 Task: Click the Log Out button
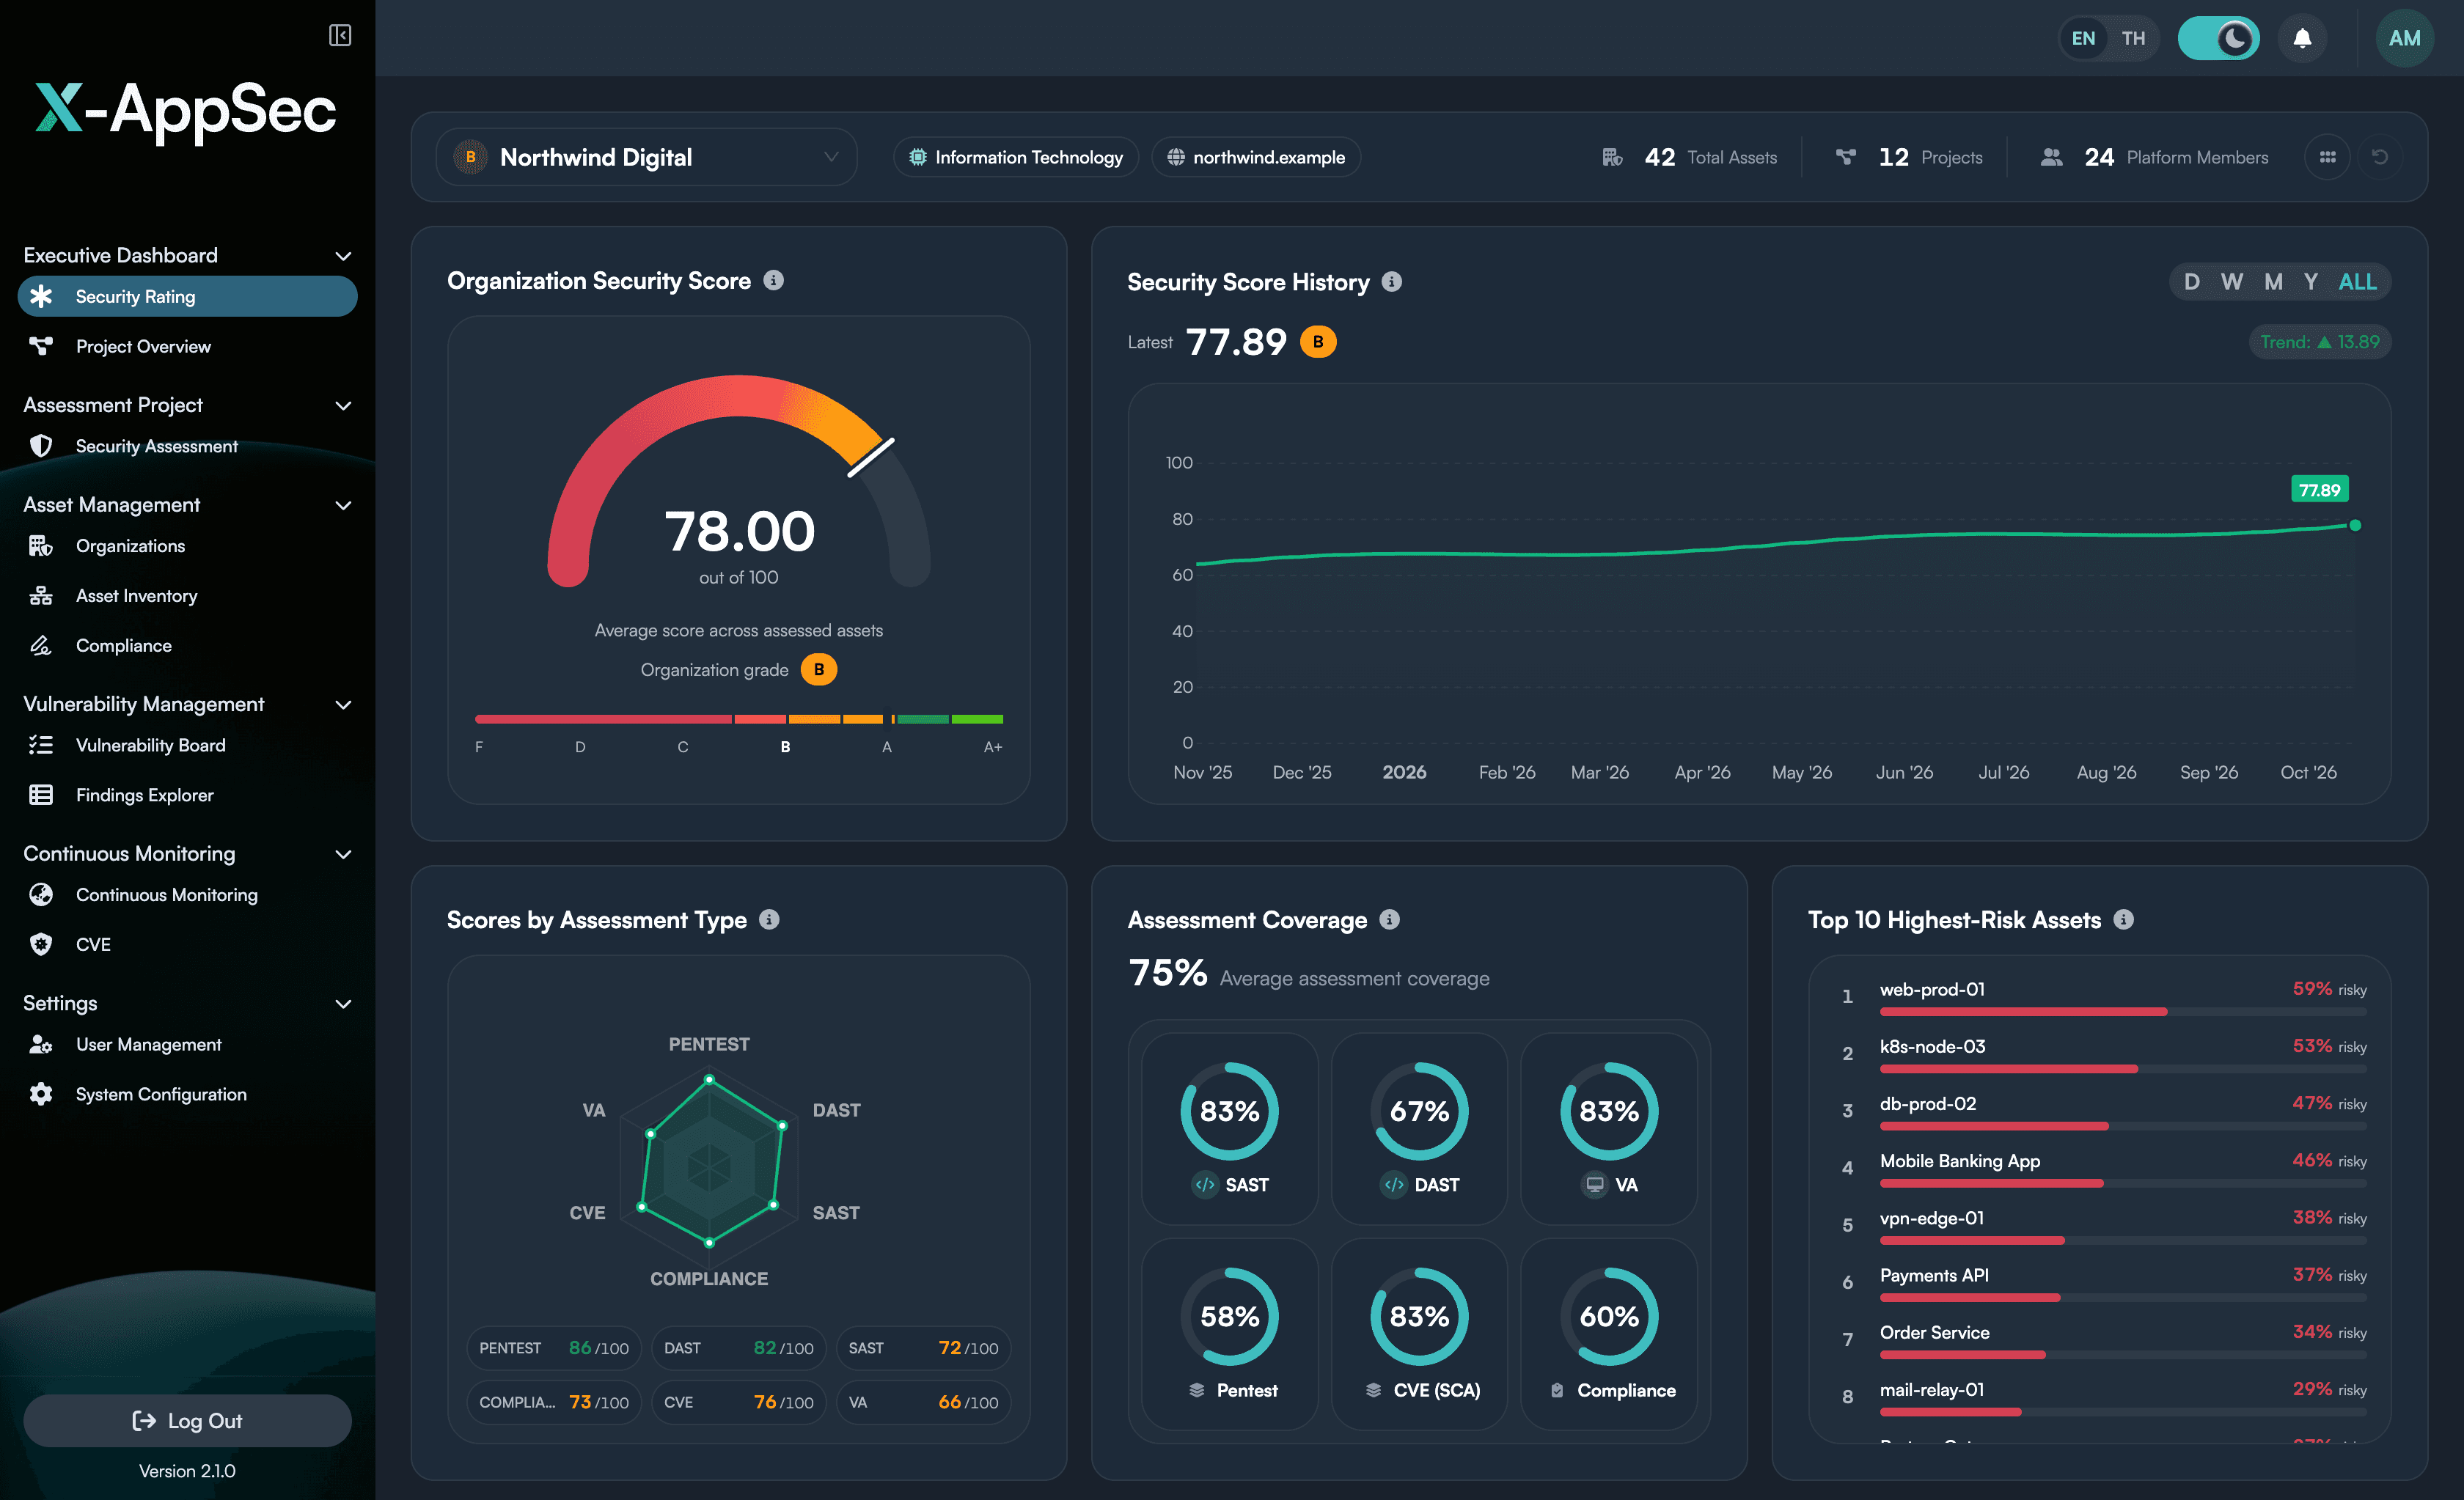(187, 1421)
